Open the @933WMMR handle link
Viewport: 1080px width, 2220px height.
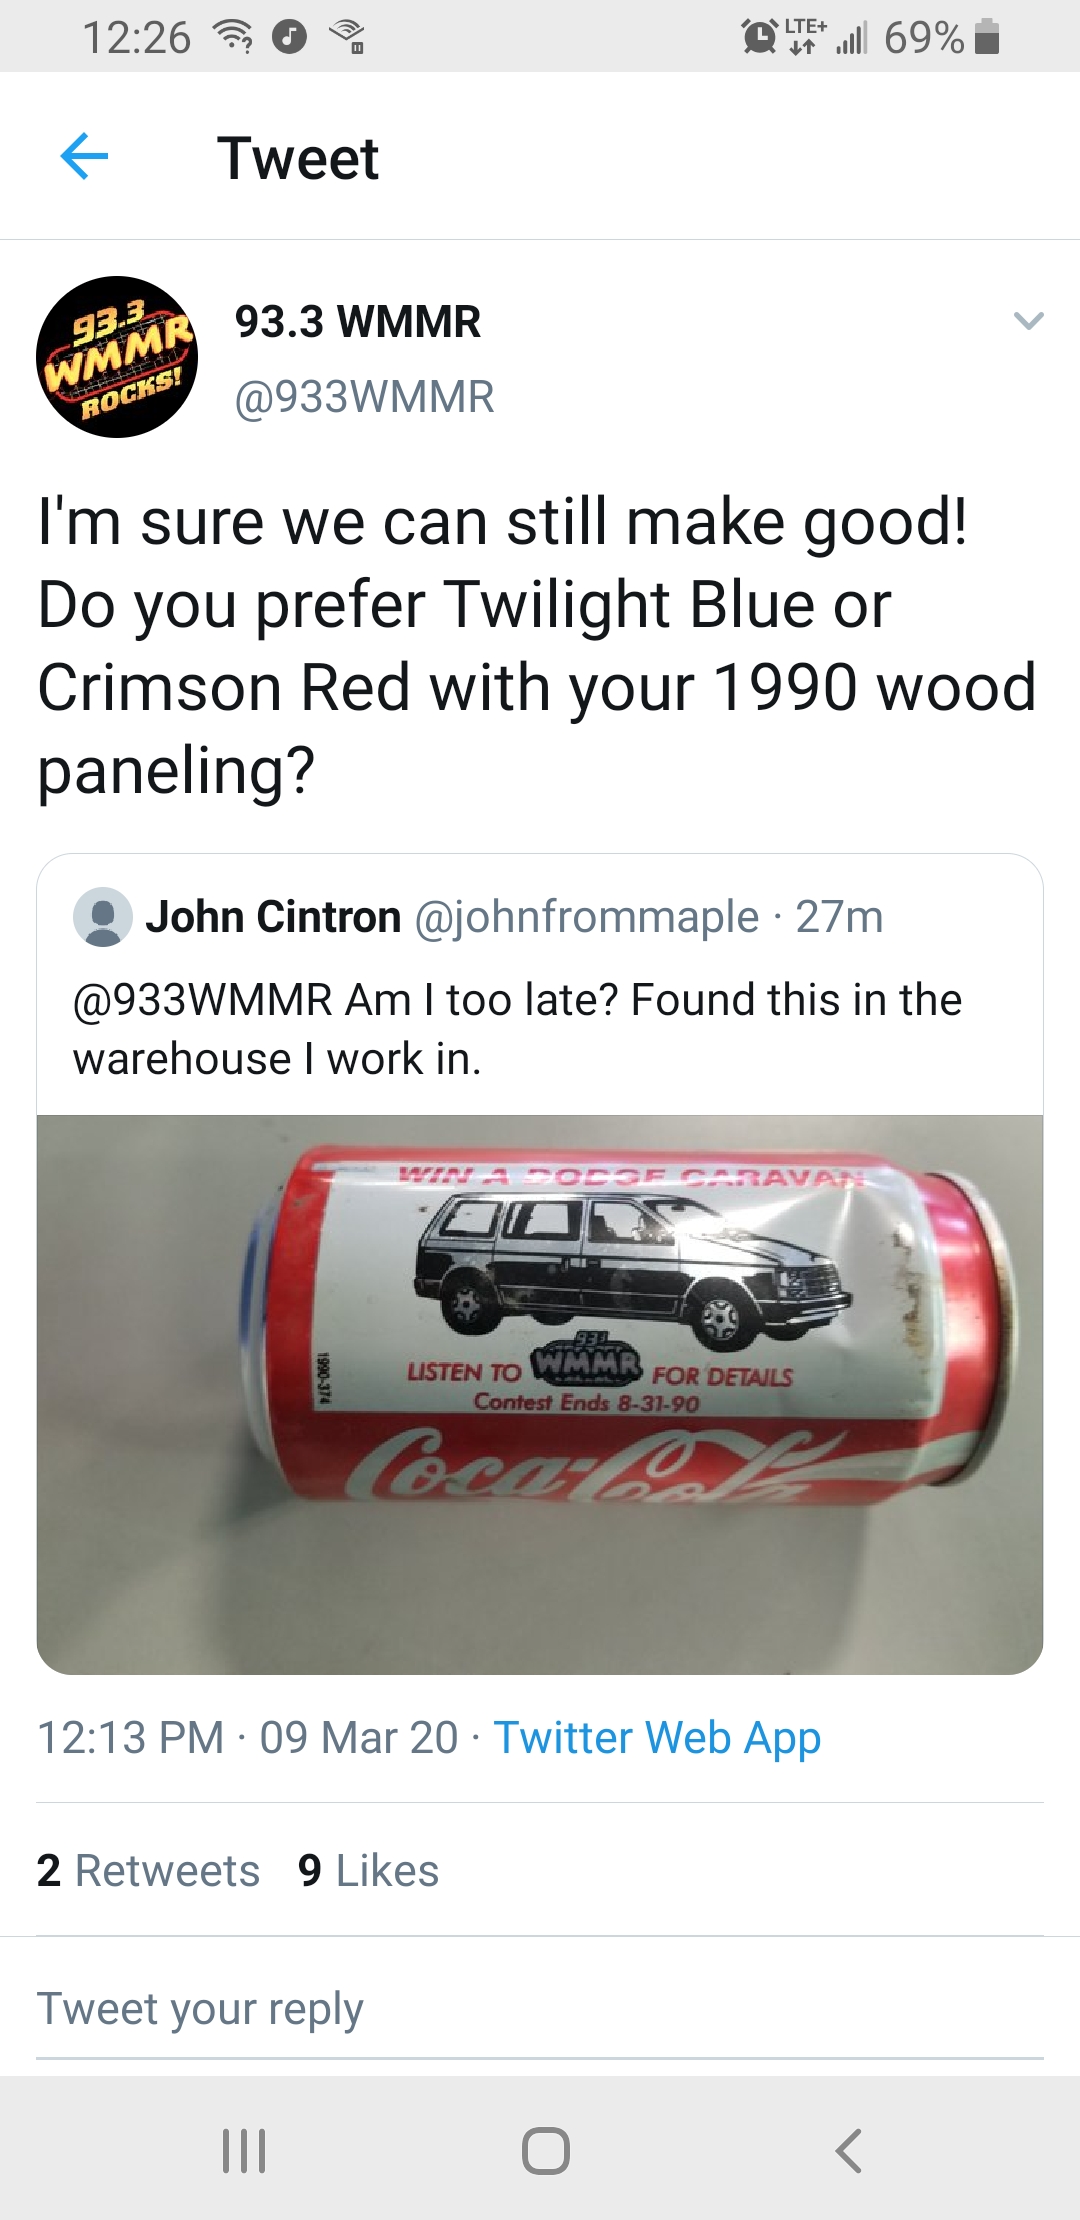tap(364, 397)
